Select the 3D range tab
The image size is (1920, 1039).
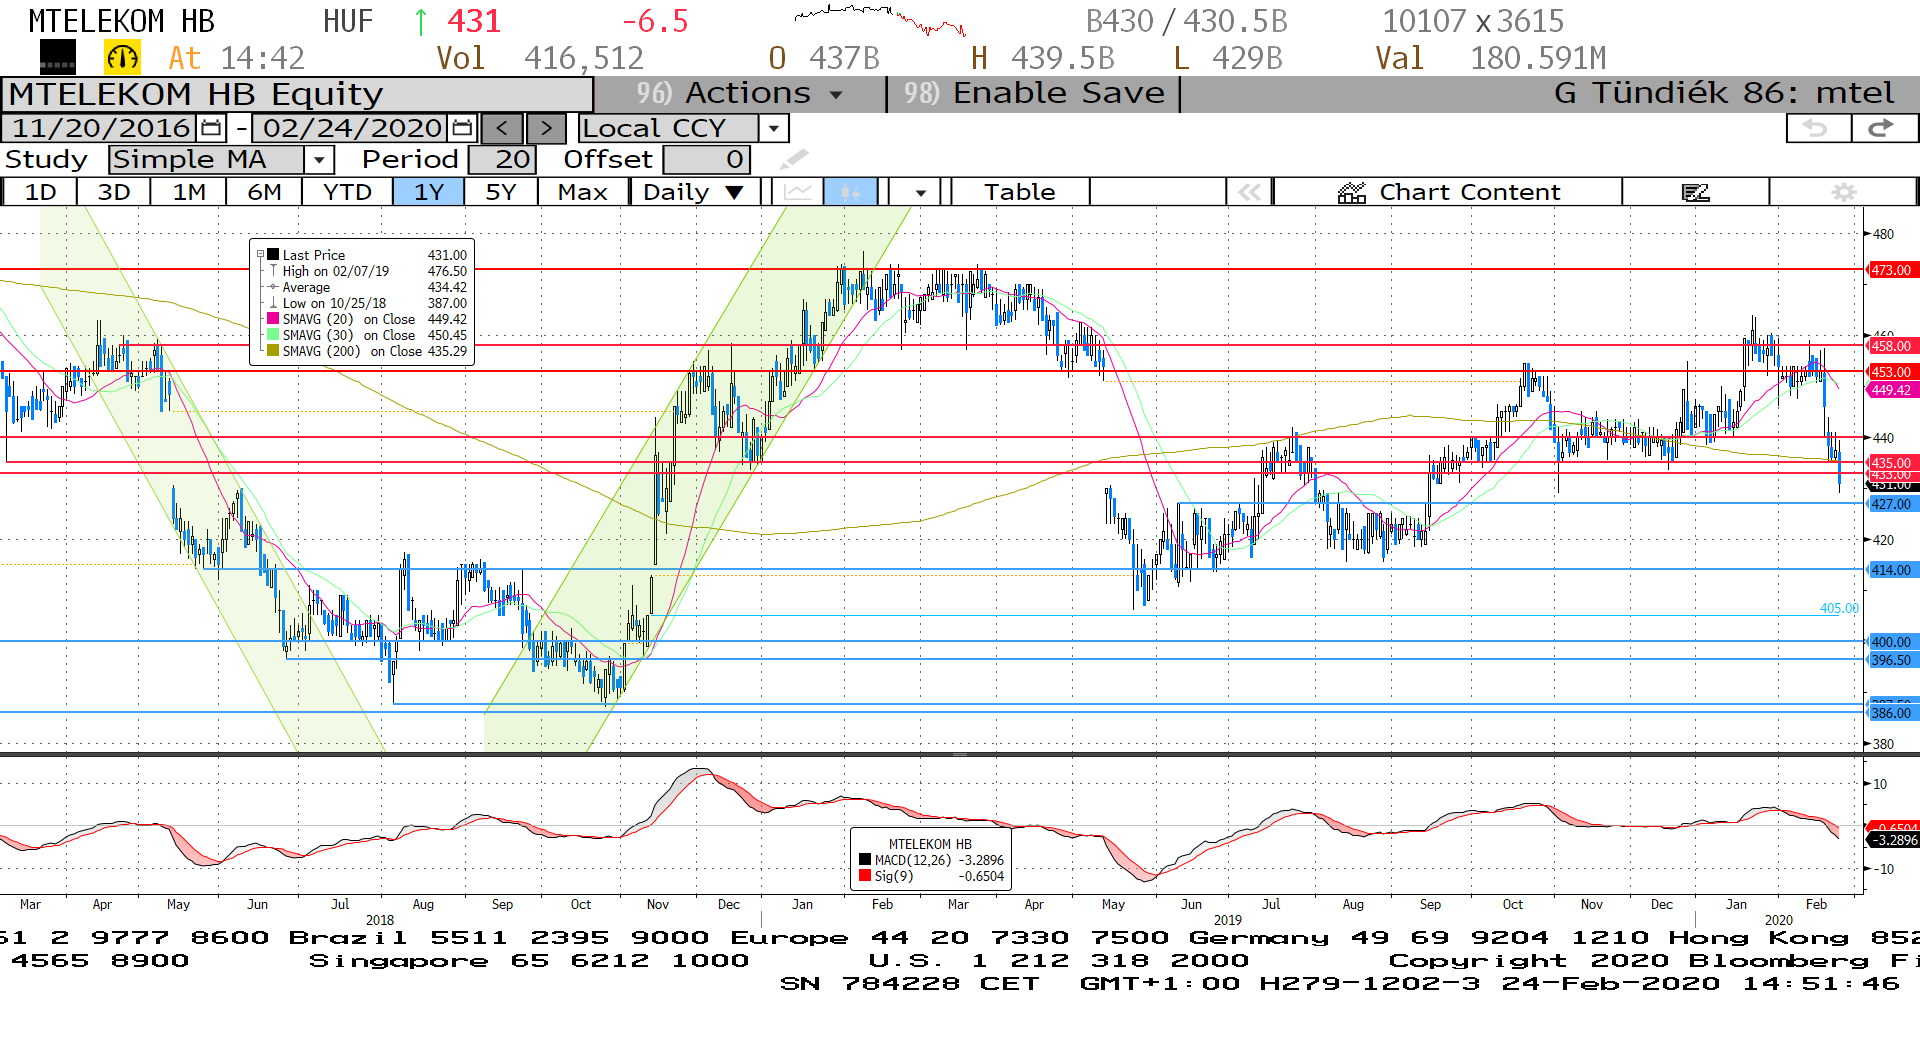point(114,192)
